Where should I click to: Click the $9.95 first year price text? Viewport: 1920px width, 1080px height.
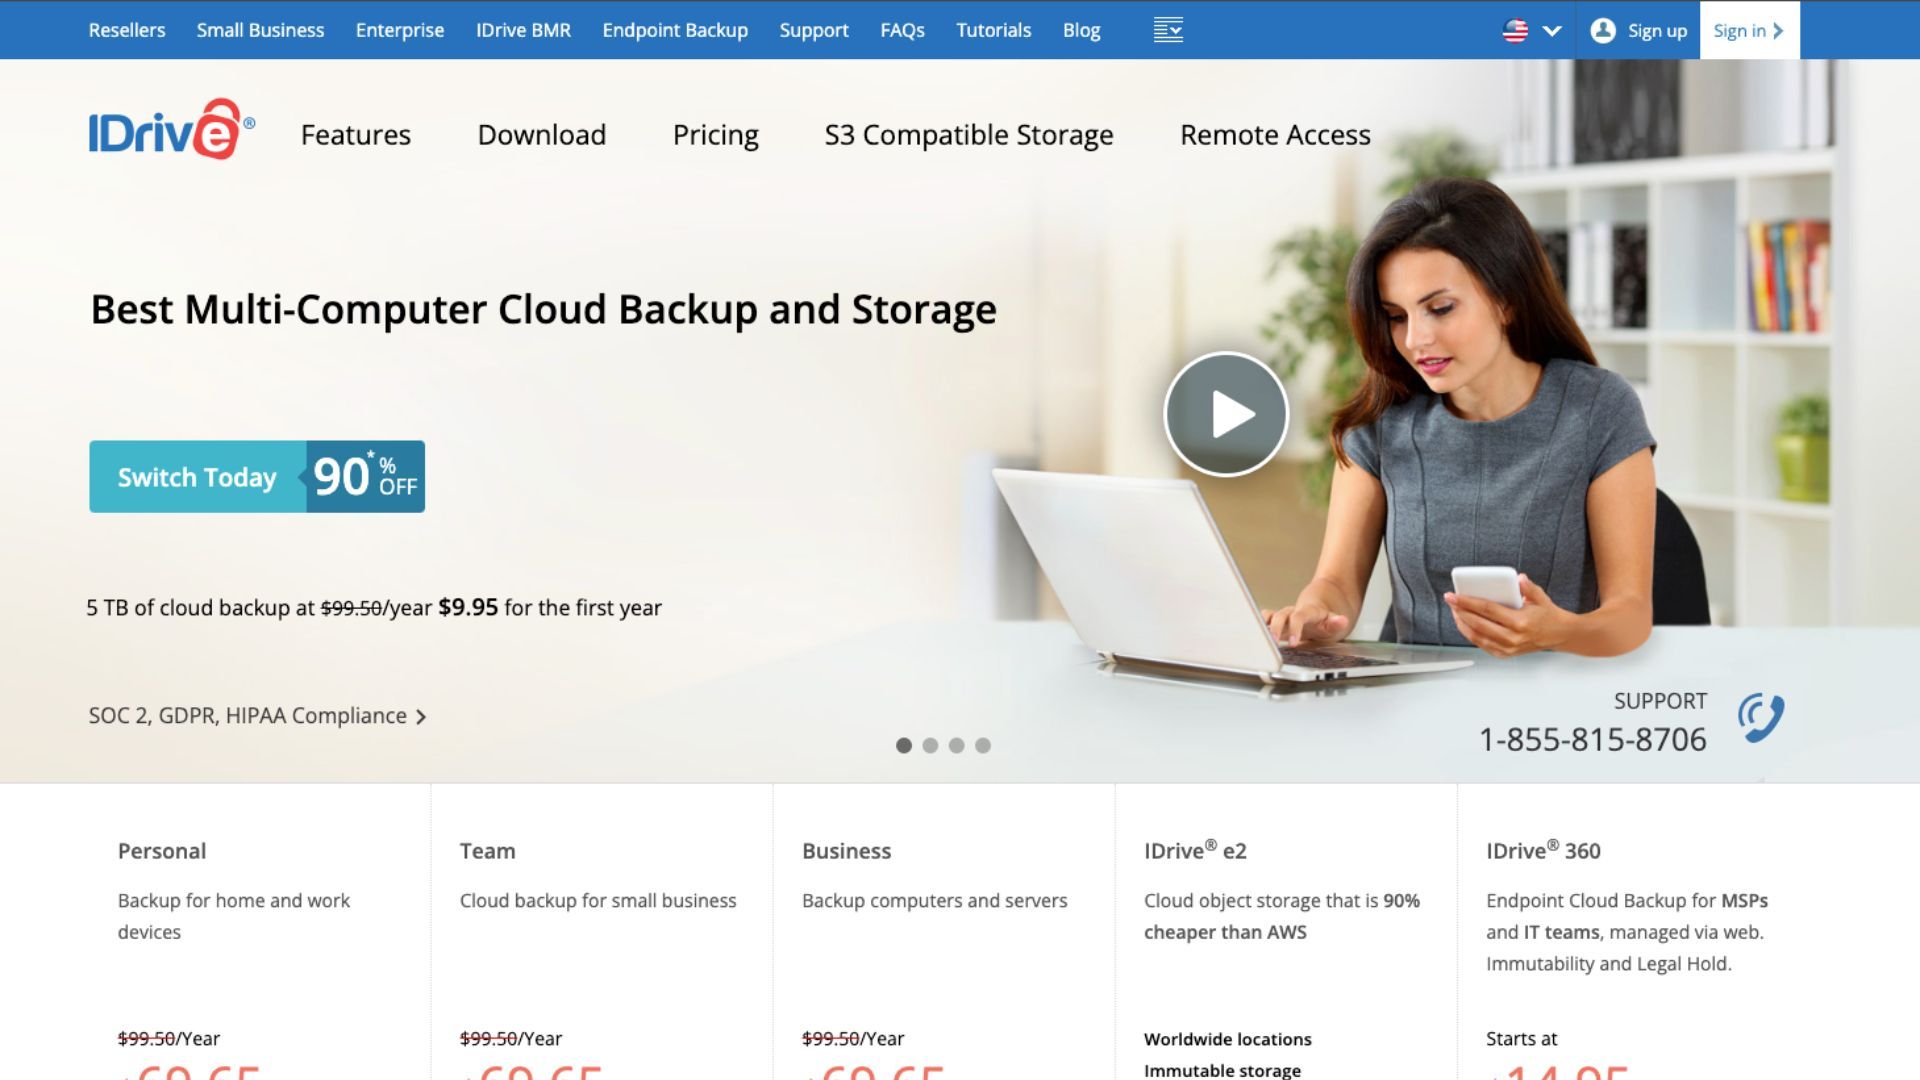pyautogui.click(x=468, y=607)
